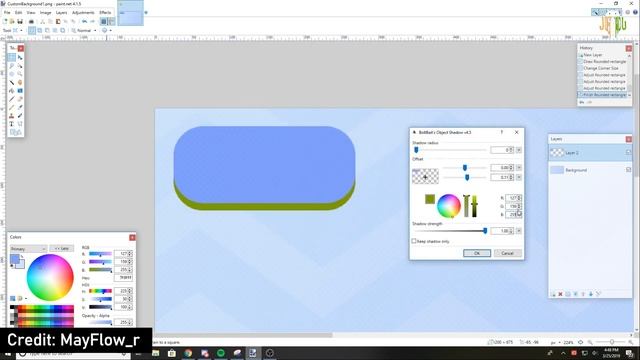640x360 pixels.
Task: Check the Keep shadow only checkbox
Action: 414,241
